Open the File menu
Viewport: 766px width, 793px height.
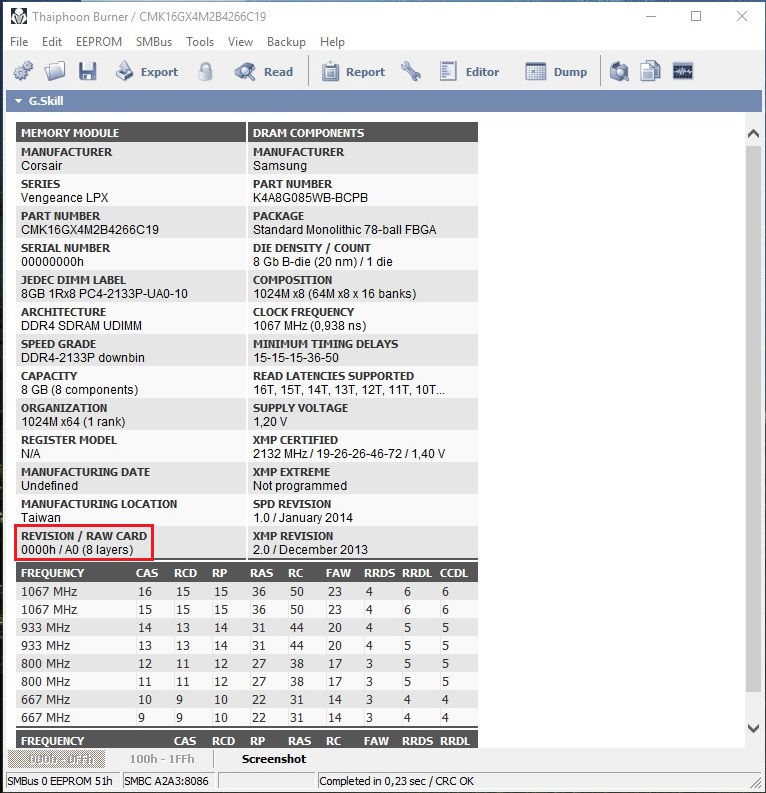pyautogui.click(x=19, y=42)
